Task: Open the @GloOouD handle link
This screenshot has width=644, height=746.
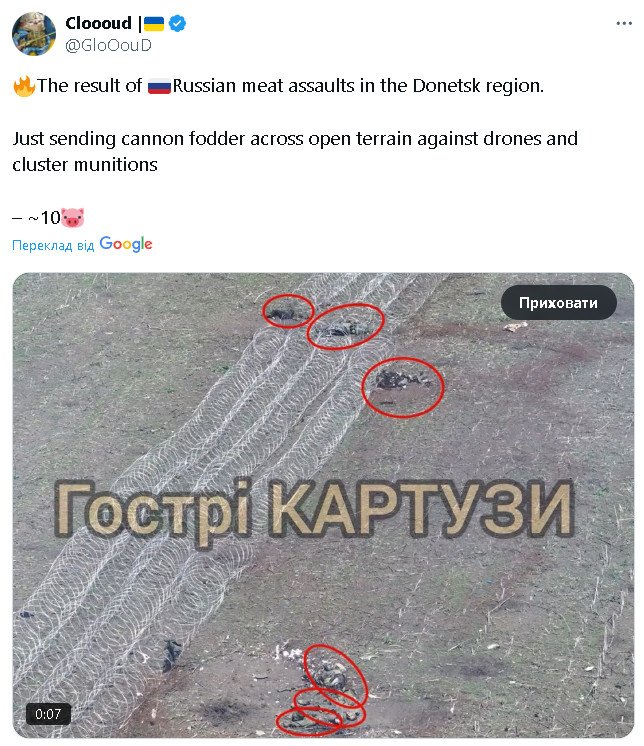Action: 108,45
